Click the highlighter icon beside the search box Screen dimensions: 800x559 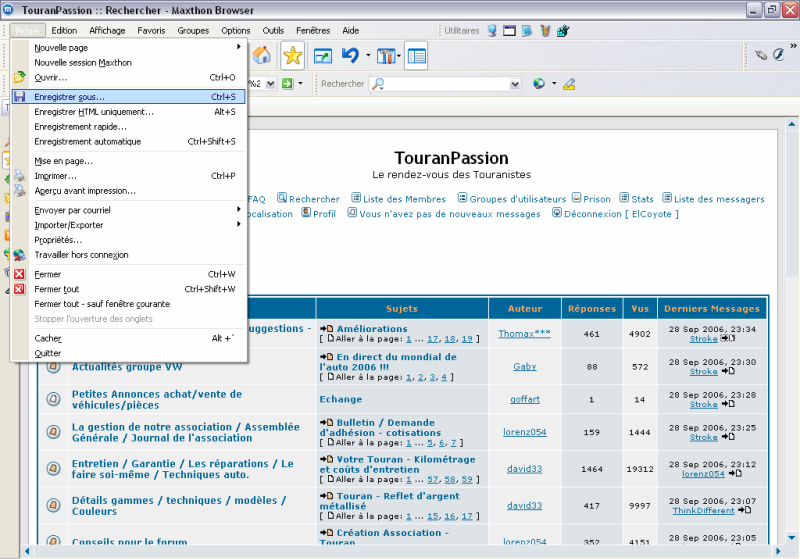click(x=569, y=84)
